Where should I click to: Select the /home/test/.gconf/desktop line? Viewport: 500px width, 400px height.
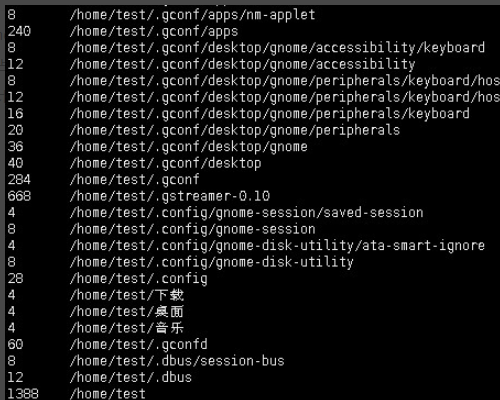coord(165,163)
